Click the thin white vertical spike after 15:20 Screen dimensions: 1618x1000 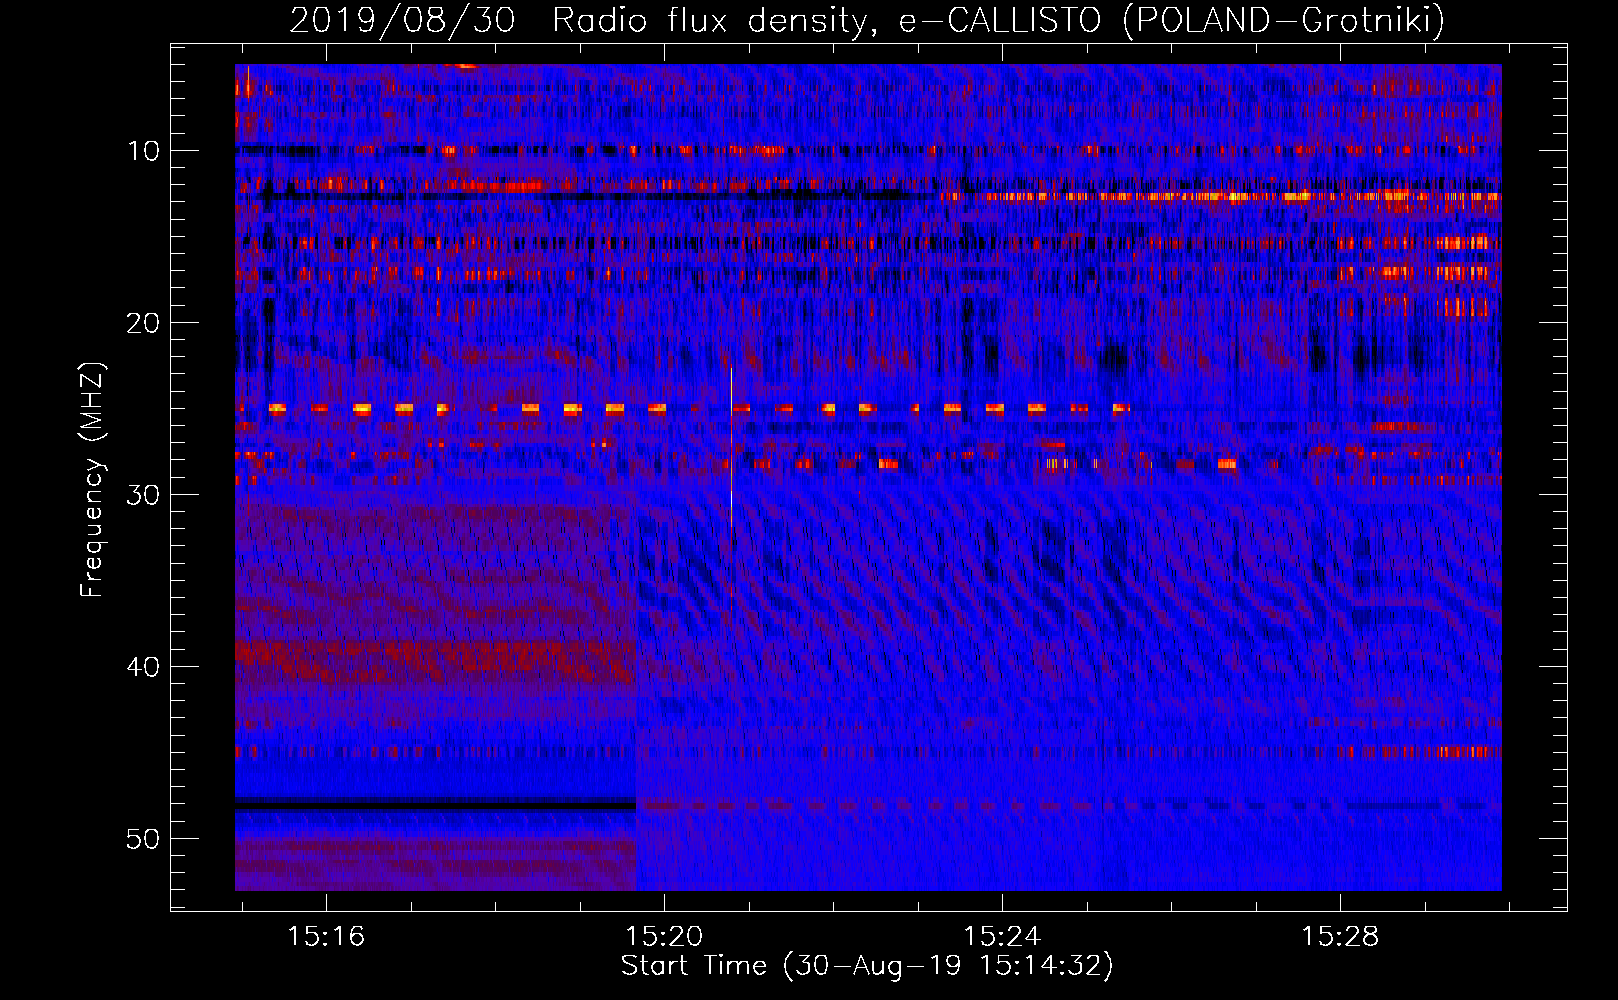tap(731, 447)
